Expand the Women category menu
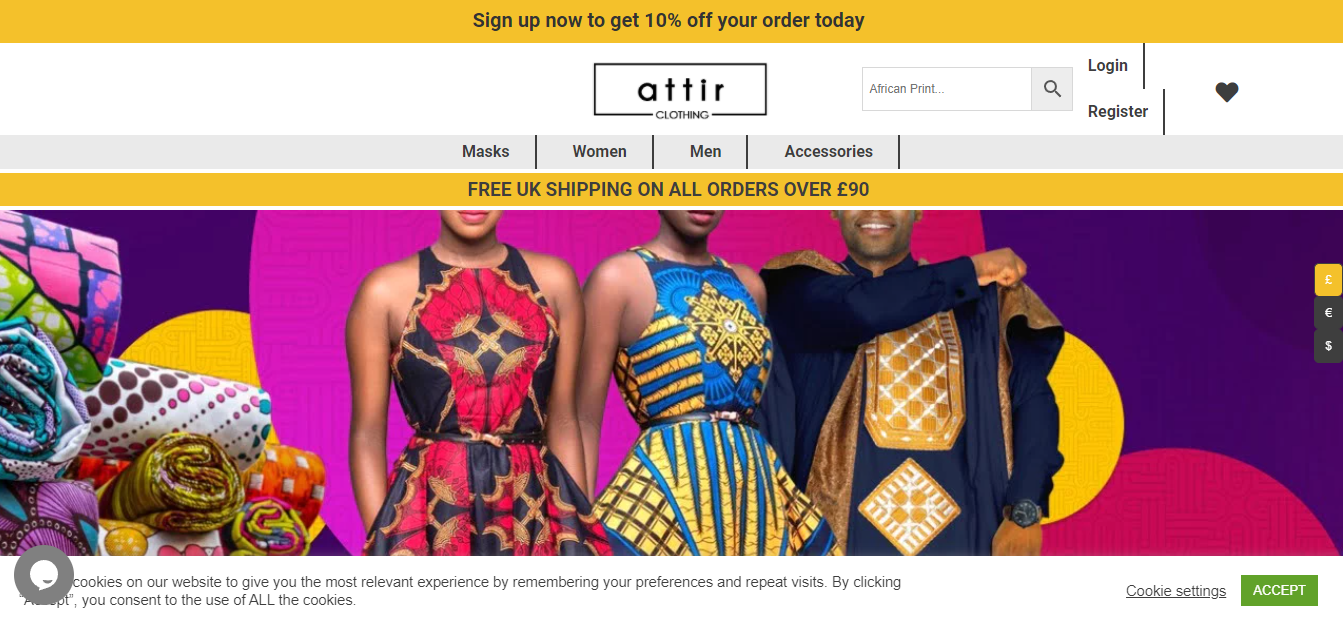This screenshot has height=623, width=1343. [599, 152]
